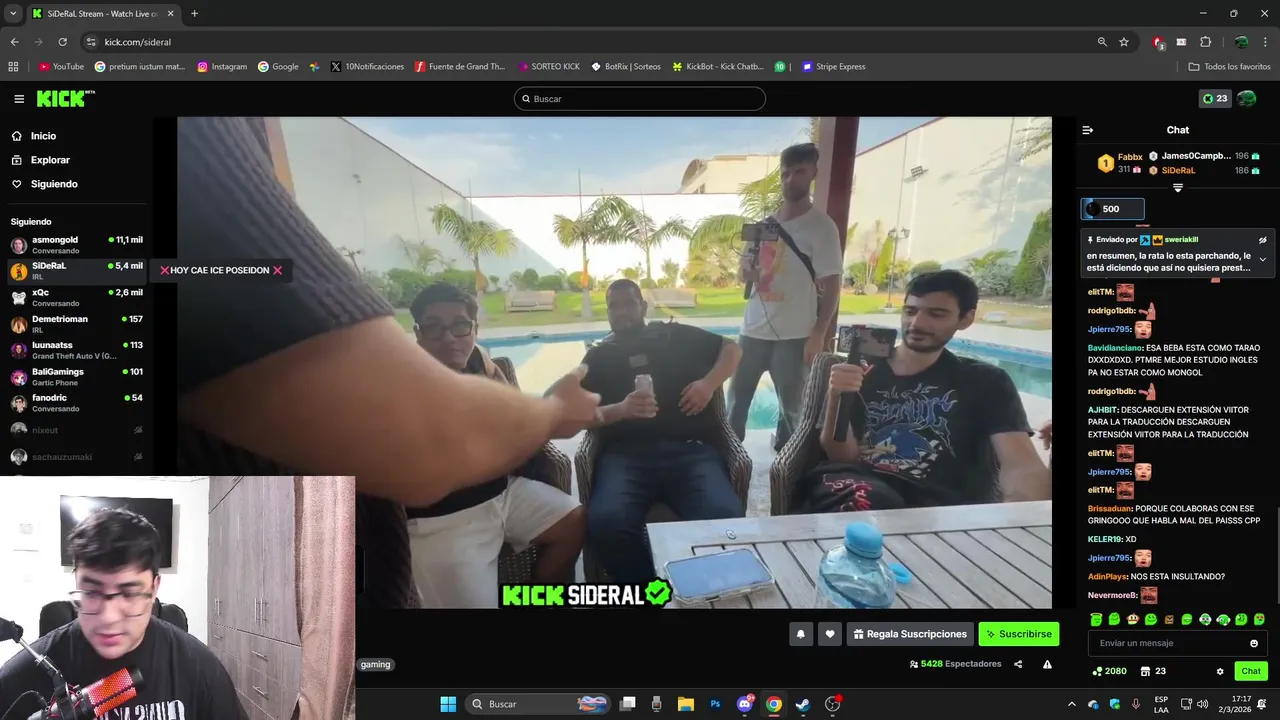Click the Regala Suscripciones button
Image resolution: width=1280 pixels, height=720 pixels.
click(x=909, y=634)
